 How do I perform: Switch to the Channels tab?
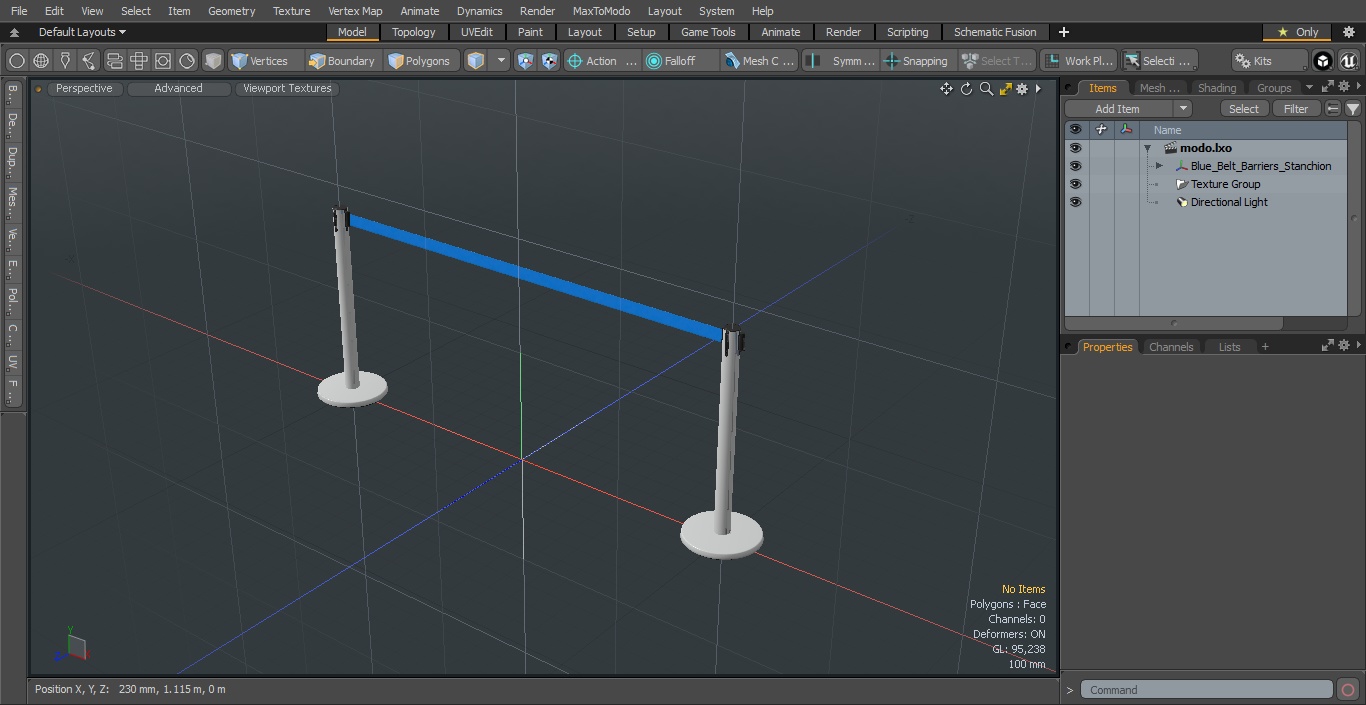pos(1171,347)
